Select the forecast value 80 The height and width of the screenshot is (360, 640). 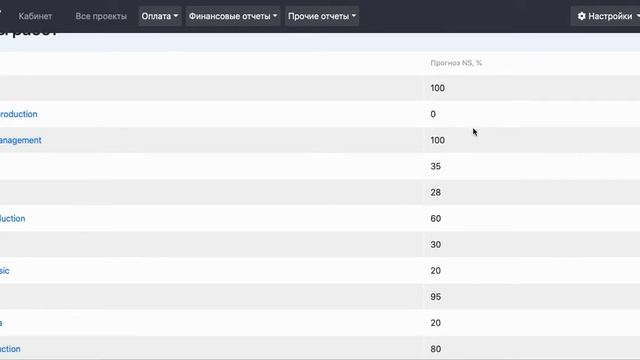click(x=436, y=349)
